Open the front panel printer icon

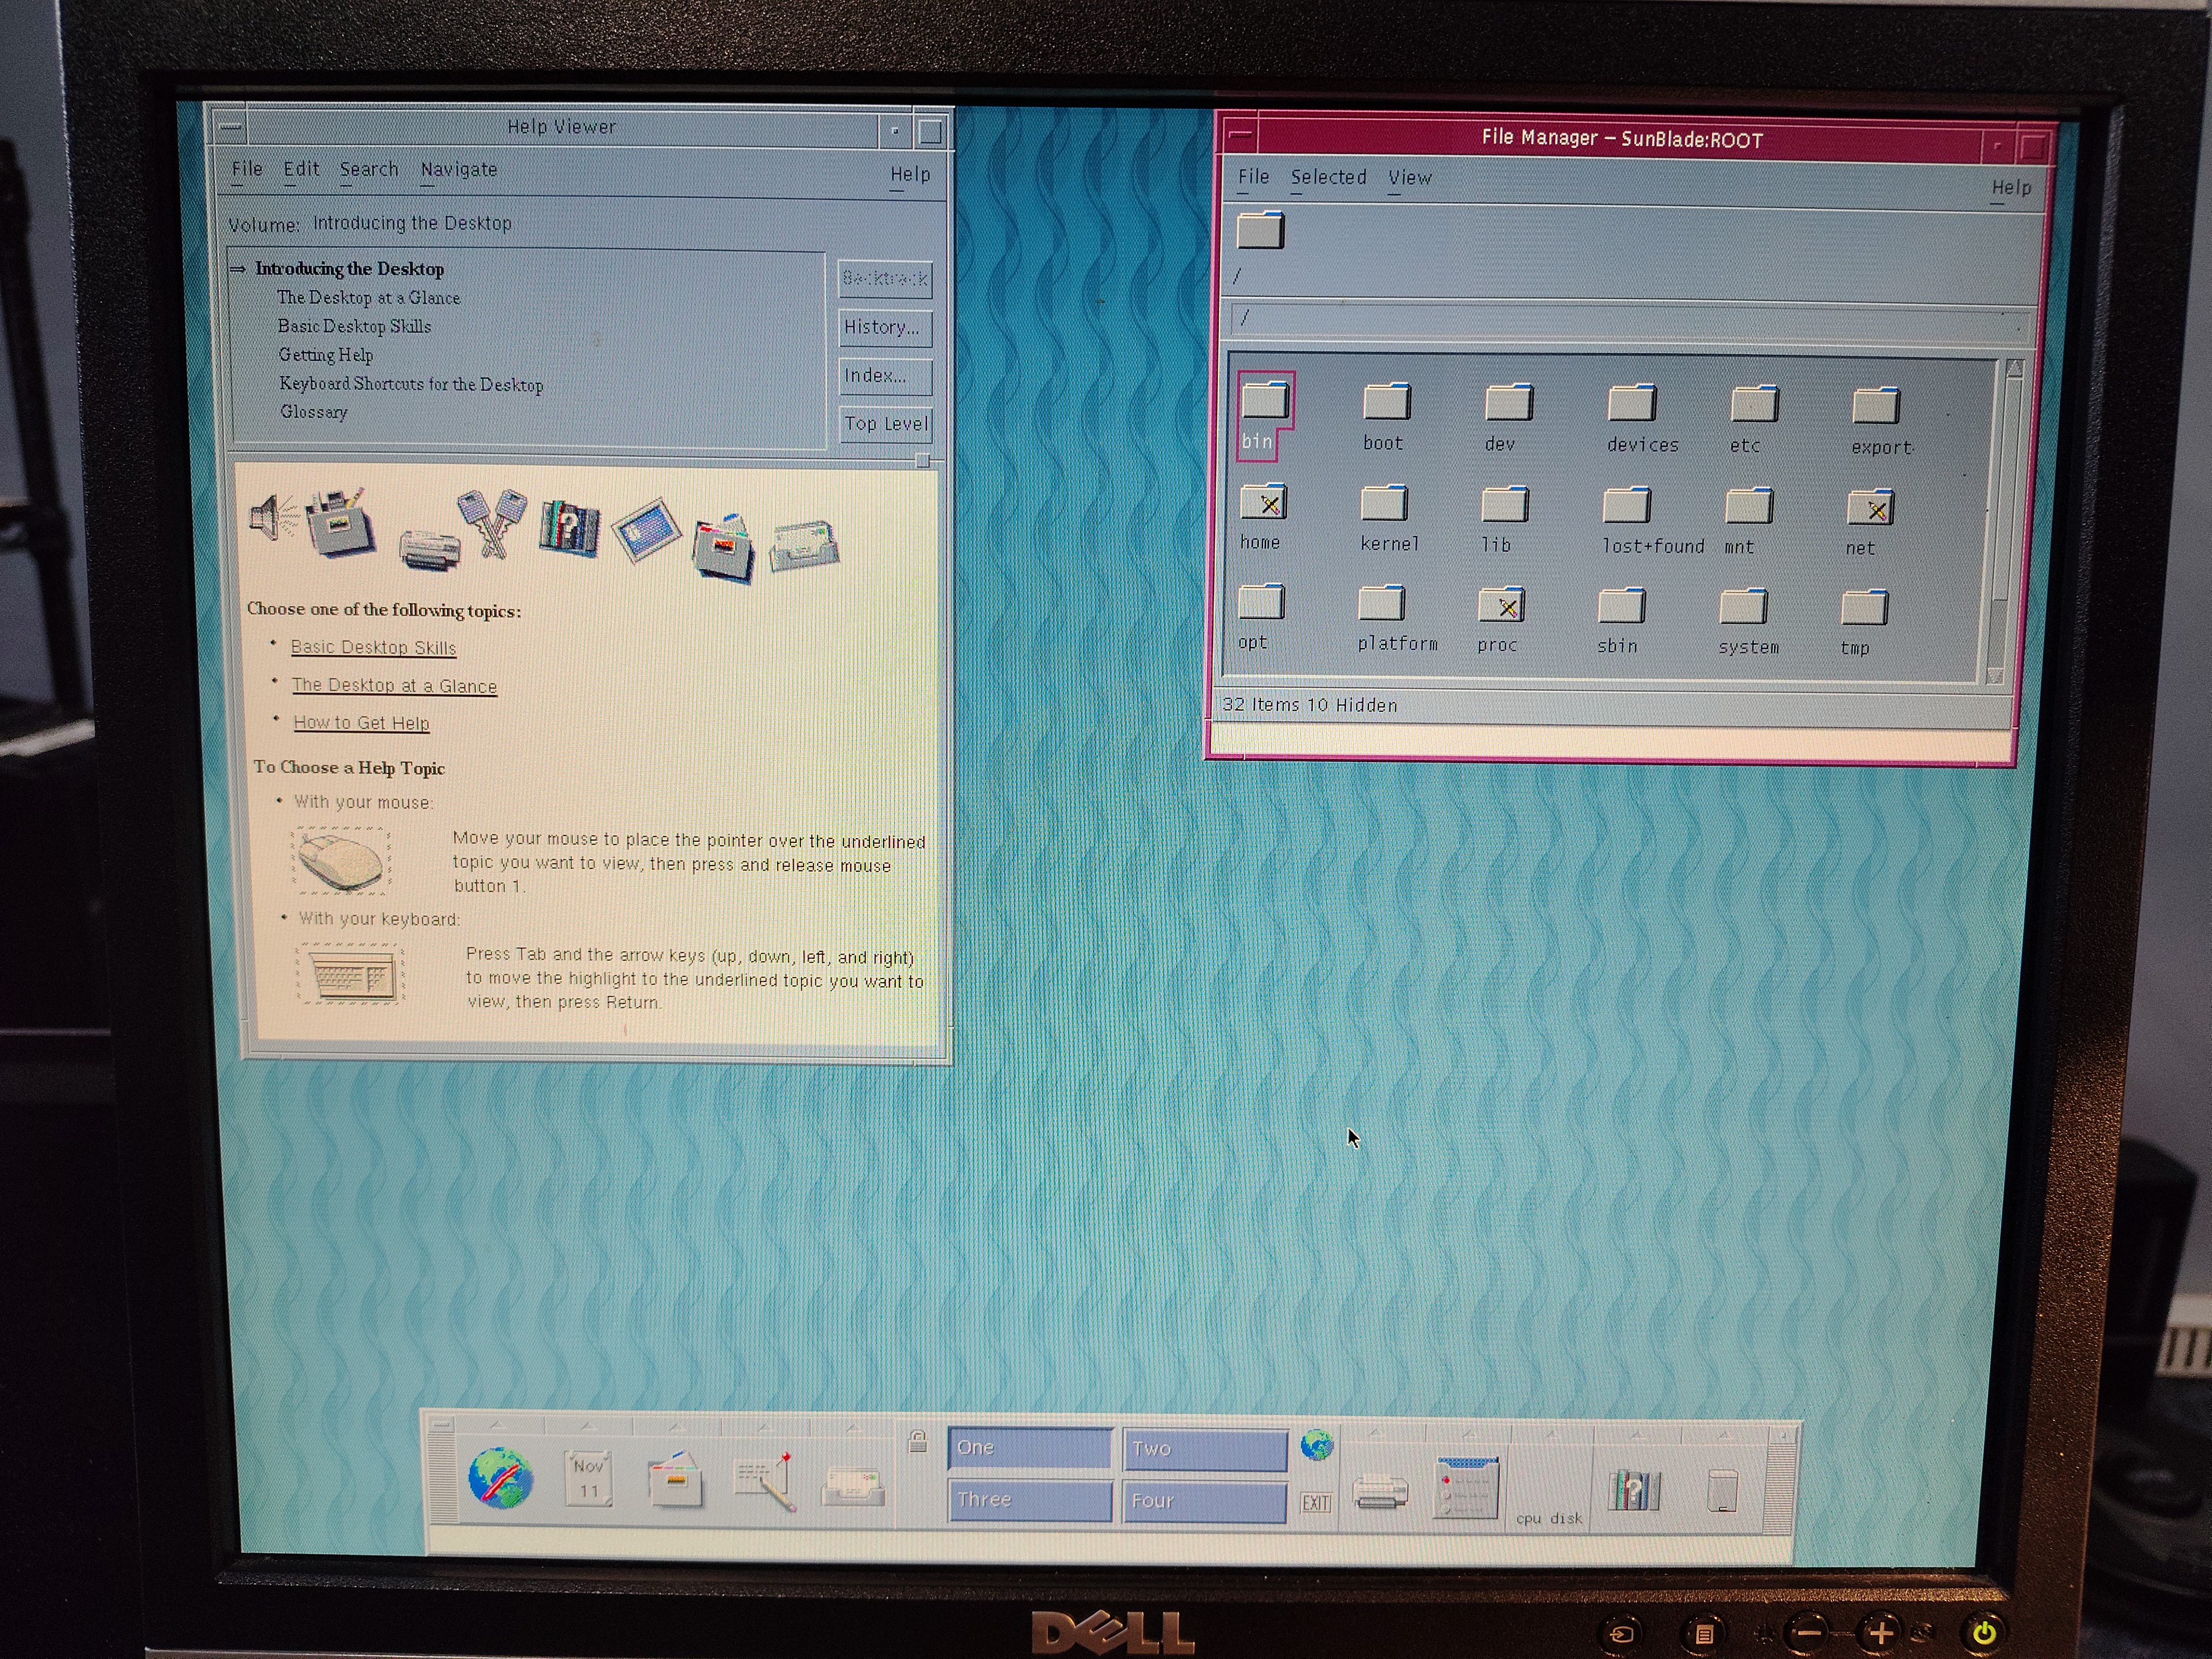(x=1380, y=1492)
